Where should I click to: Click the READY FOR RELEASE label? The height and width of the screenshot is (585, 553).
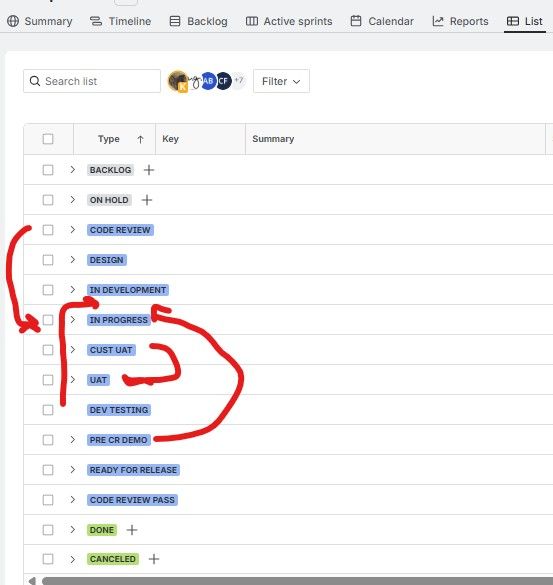tap(133, 470)
